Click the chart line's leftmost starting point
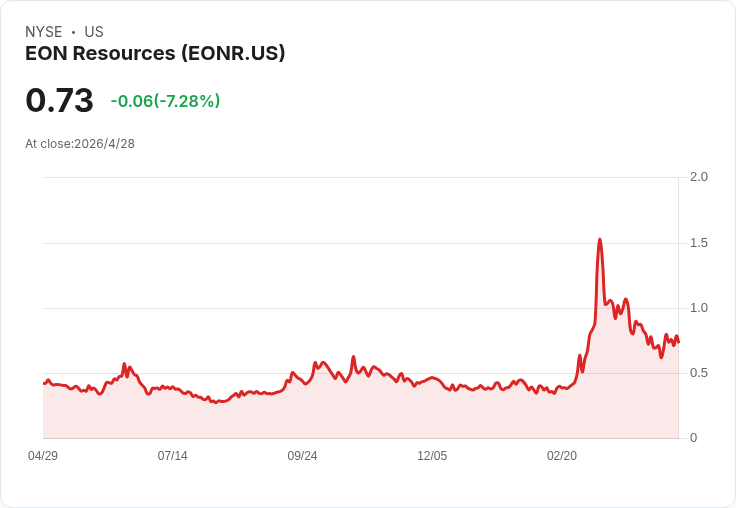Screen dimensions: 736x508 point(44,383)
